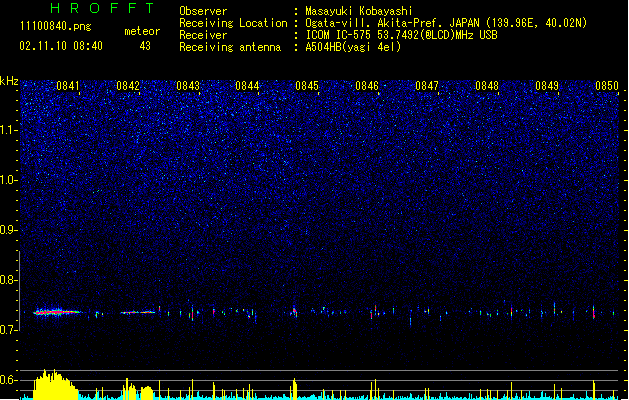Image resolution: width=629 pixels, height=400 pixels.
Task: Click the 1.0 kHz axis label
Action: click(9, 180)
